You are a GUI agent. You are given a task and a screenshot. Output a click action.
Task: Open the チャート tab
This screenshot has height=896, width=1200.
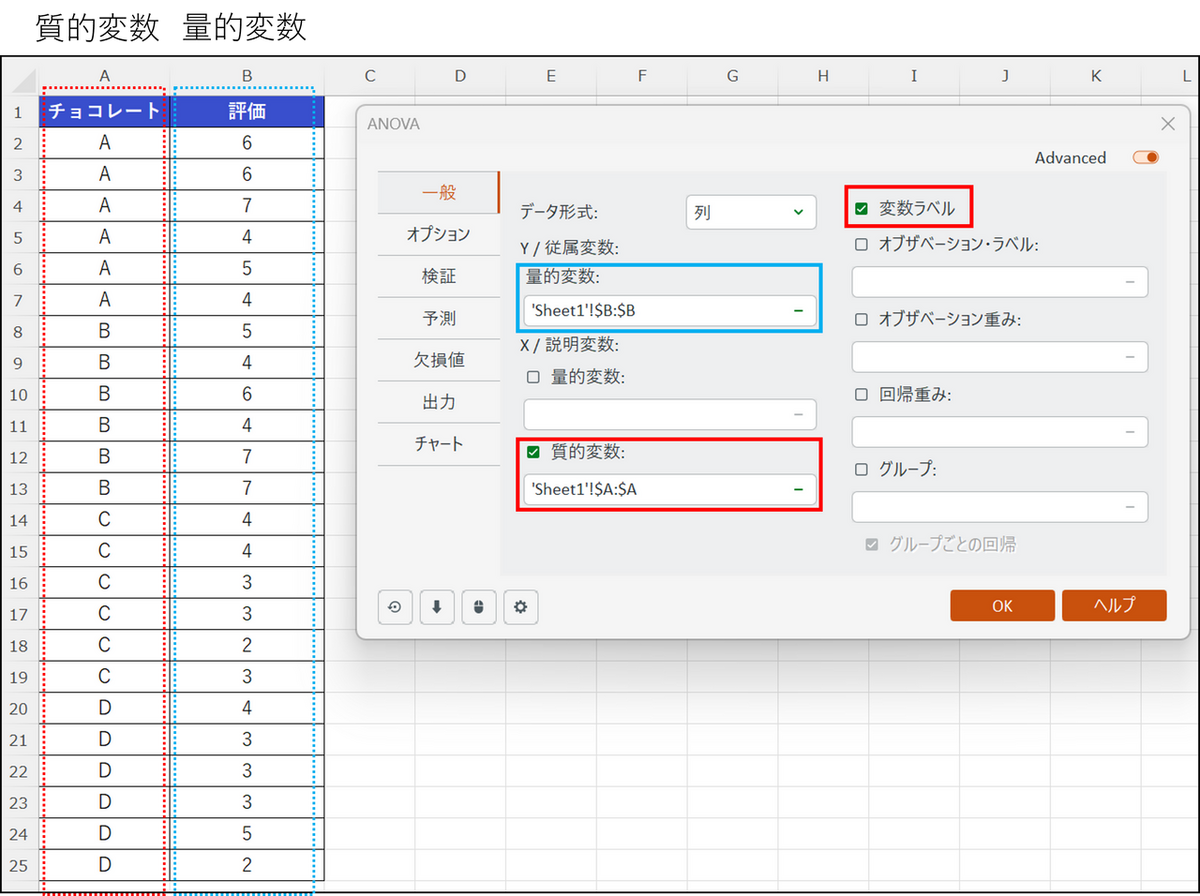coord(438,443)
